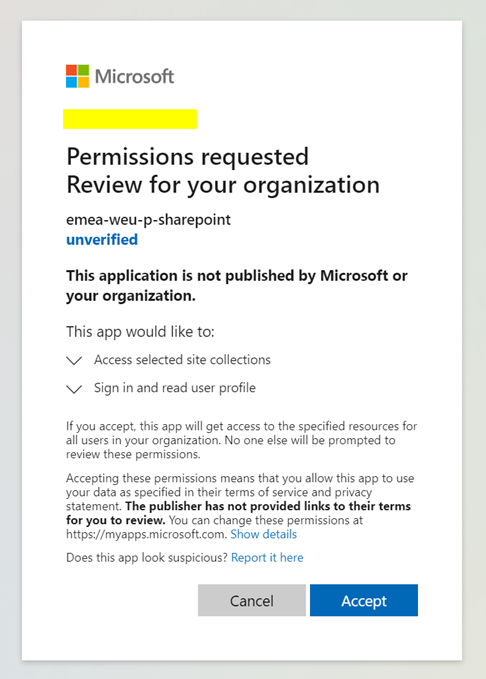Click the emea-weu-p-sharepoint app name

click(148, 220)
